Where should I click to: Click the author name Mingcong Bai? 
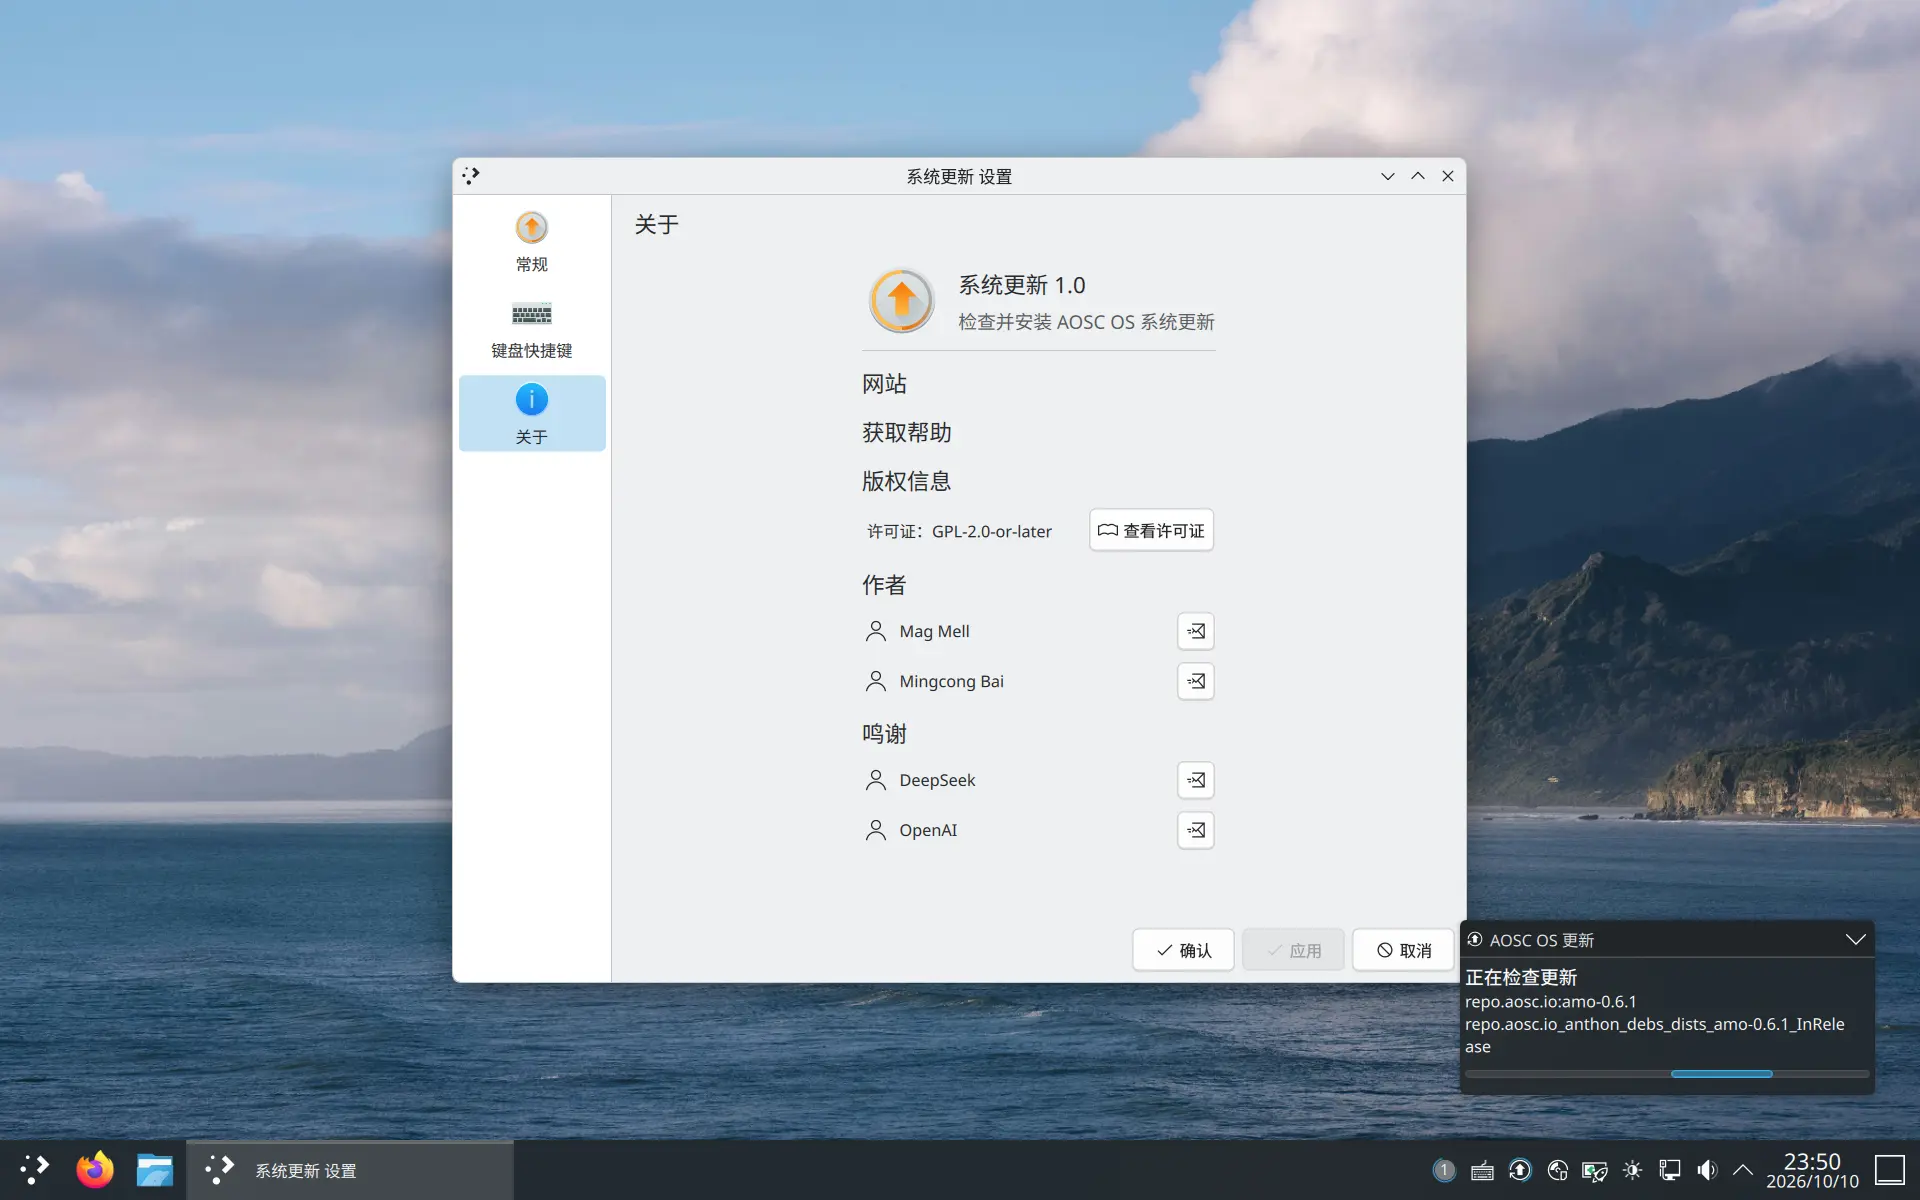tap(951, 681)
